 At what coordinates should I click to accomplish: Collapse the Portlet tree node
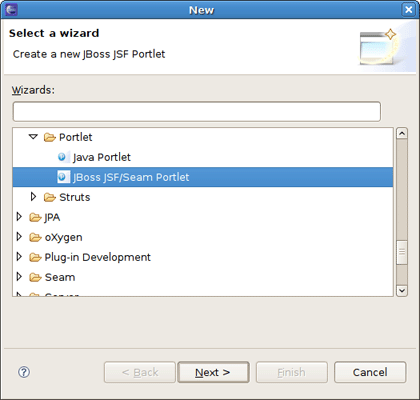[x=33, y=137]
